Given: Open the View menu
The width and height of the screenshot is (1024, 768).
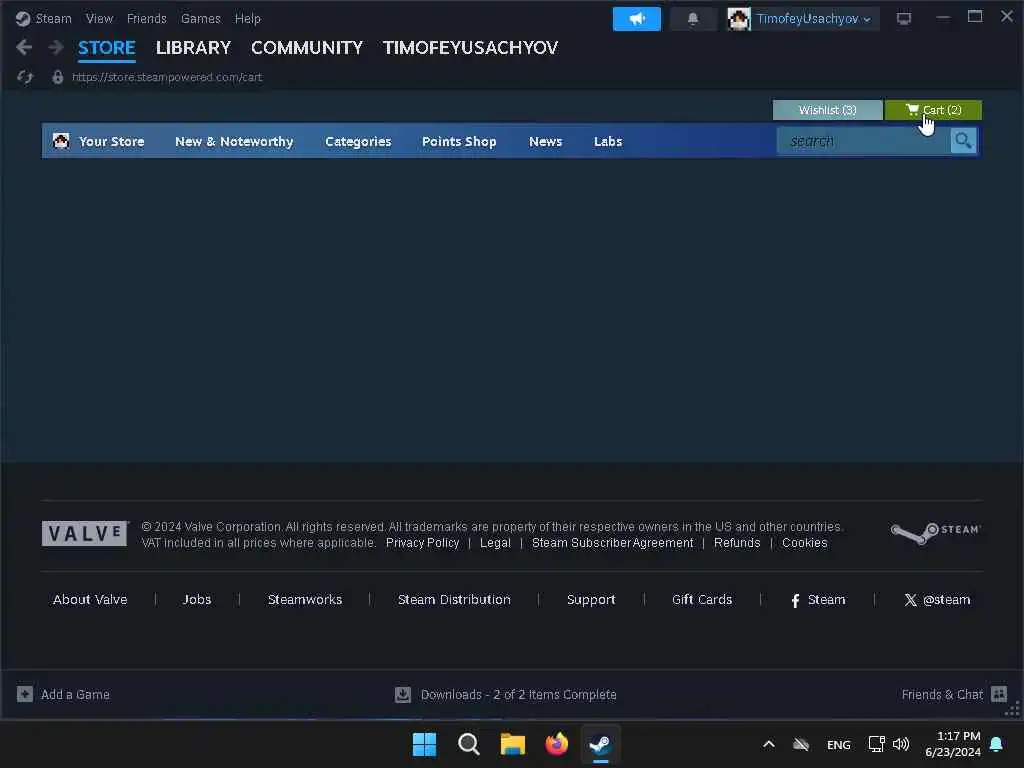Looking at the screenshot, I should (x=99, y=19).
